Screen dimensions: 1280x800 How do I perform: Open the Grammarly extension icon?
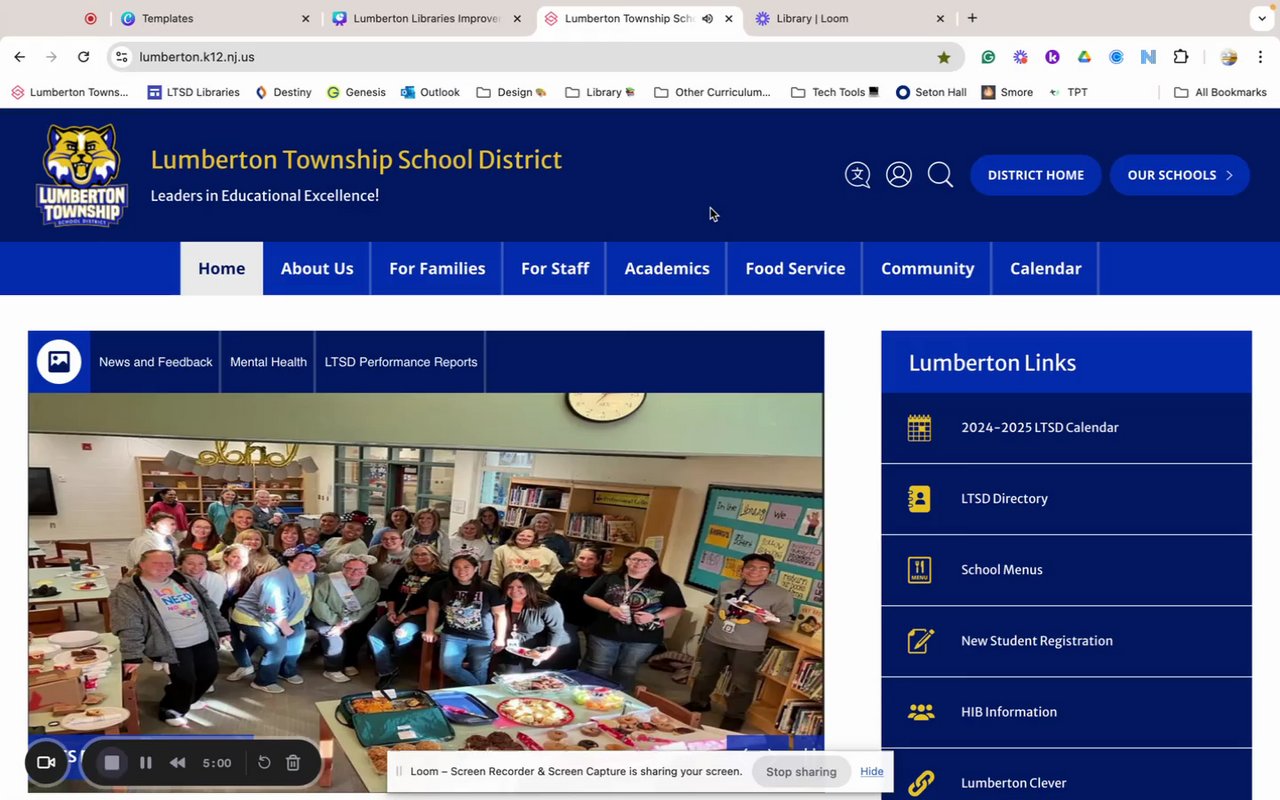click(988, 57)
